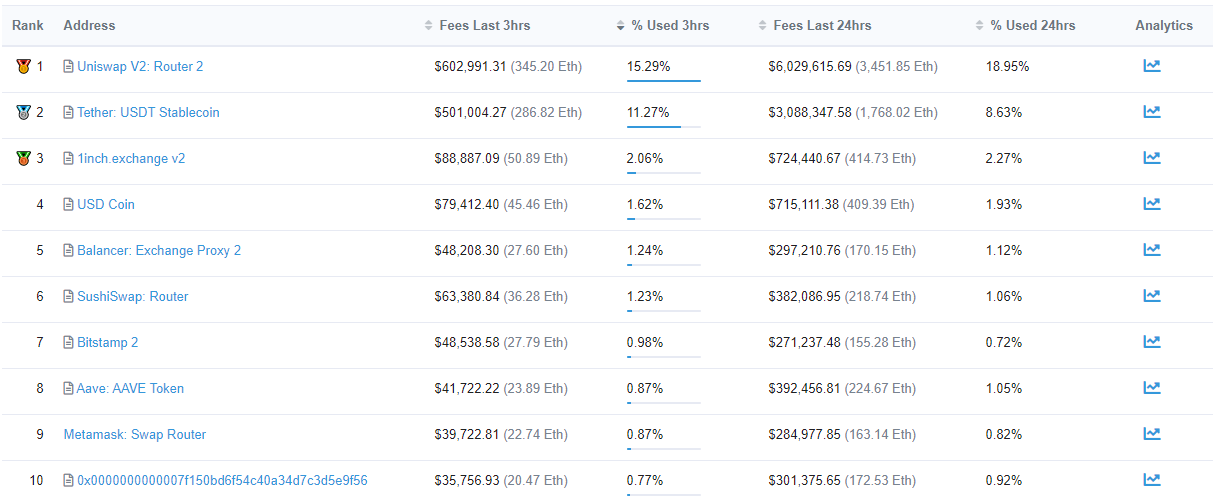This screenshot has width=1213, height=498.
Task: Open analytics chart for Metamask: Swap Router
Action: 1152,434
